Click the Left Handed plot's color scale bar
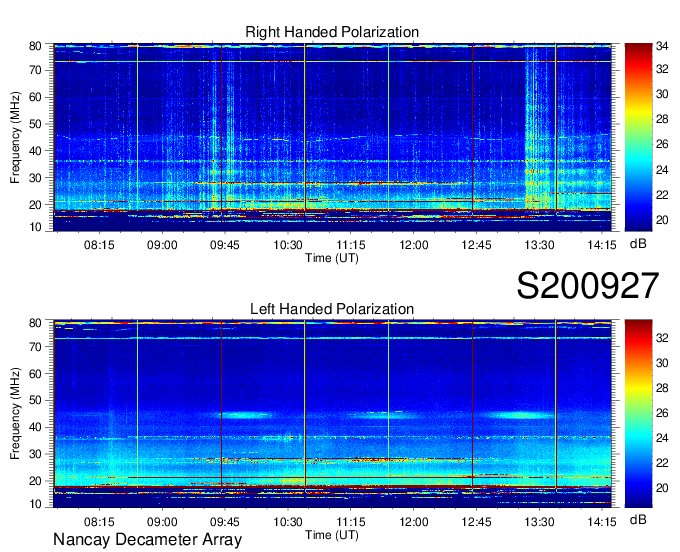The height and width of the screenshot is (552, 680). (x=638, y=414)
